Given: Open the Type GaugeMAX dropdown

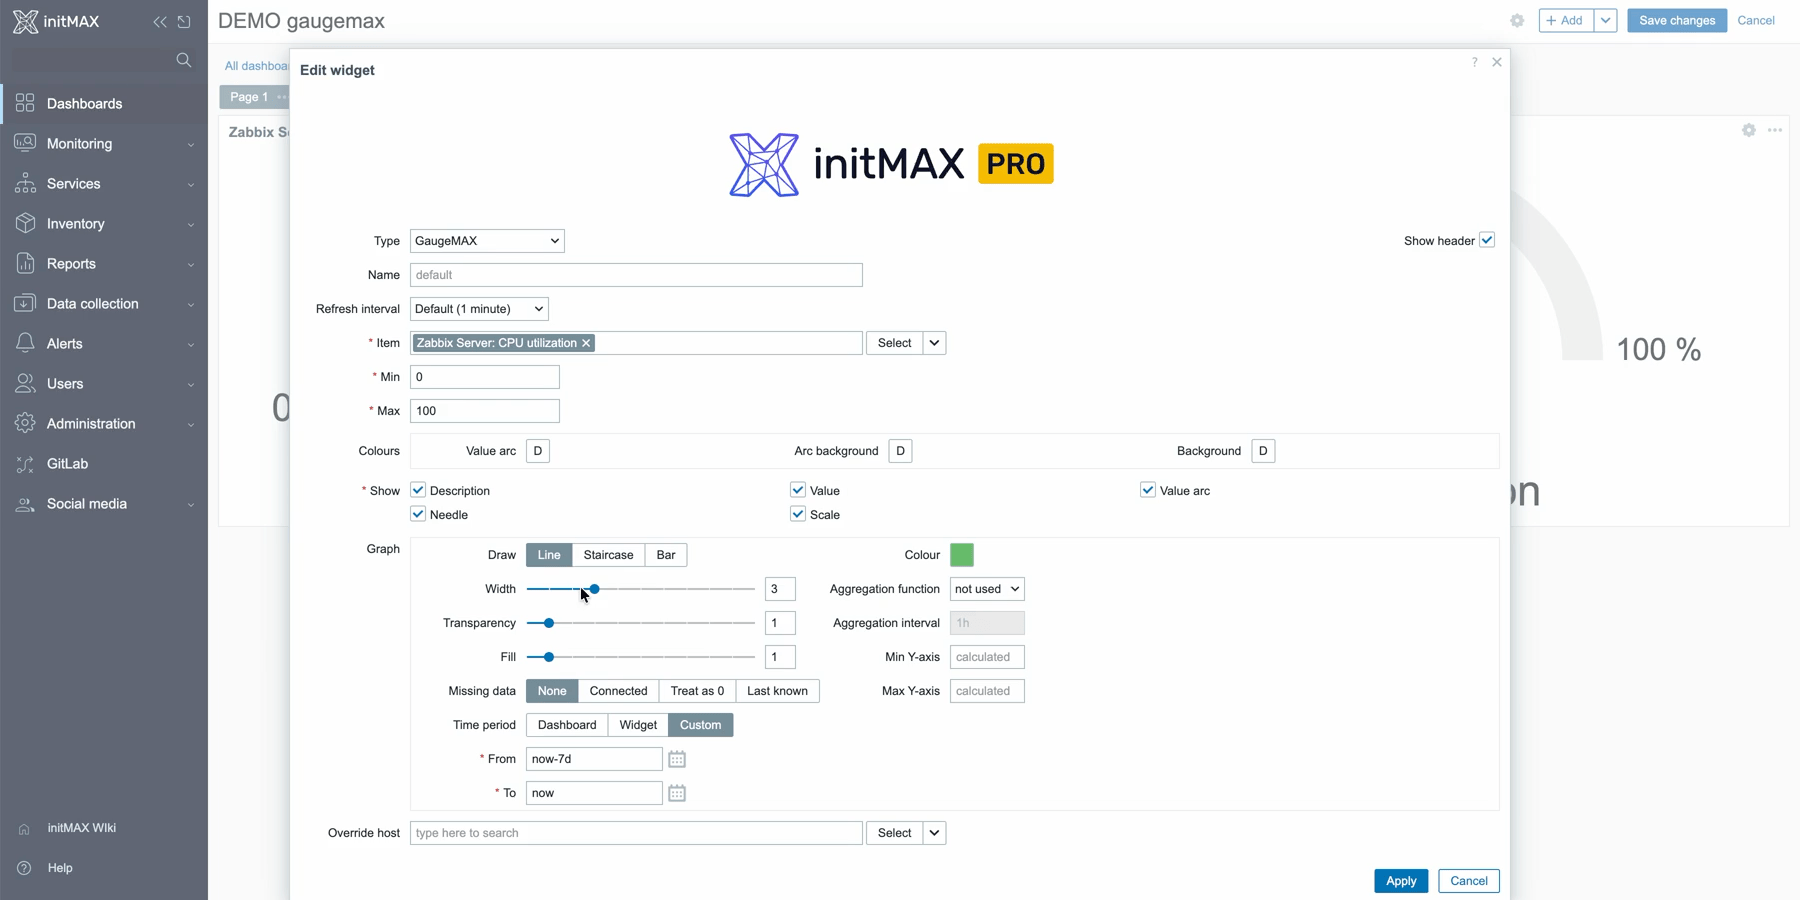Looking at the screenshot, I should click(x=487, y=241).
